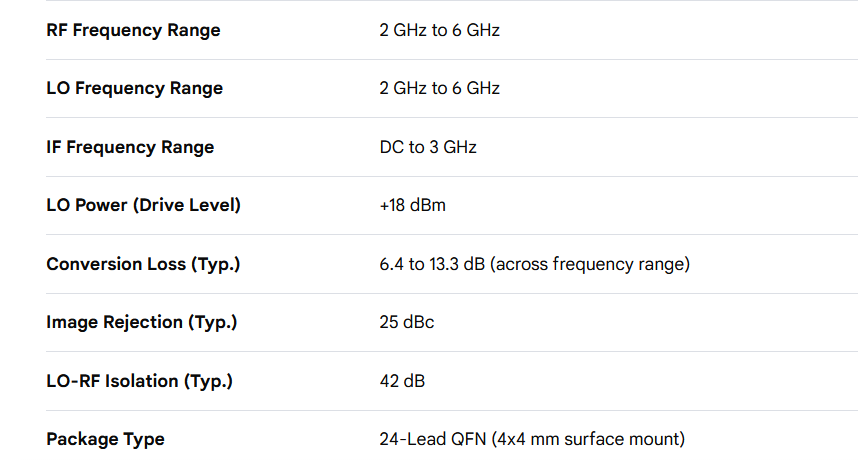
Task: Click the RF Frequency Range label
Action: [133, 30]
